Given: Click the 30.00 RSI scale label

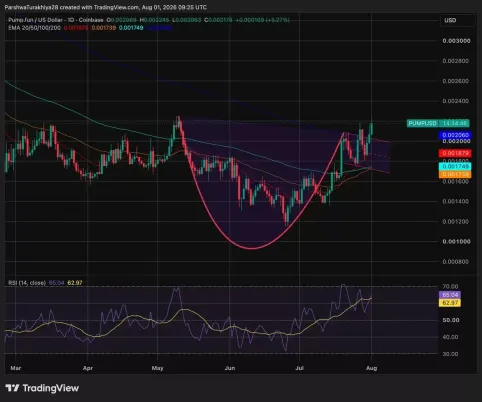Looking at the screenshot, I should point(450,354).
